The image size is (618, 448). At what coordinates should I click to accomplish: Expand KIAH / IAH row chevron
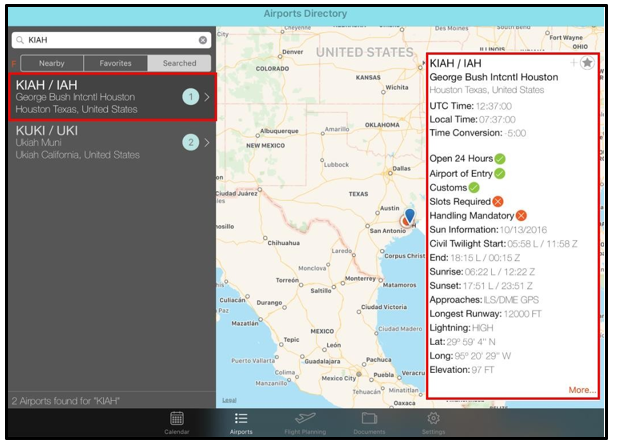click(x=207, y=97)
